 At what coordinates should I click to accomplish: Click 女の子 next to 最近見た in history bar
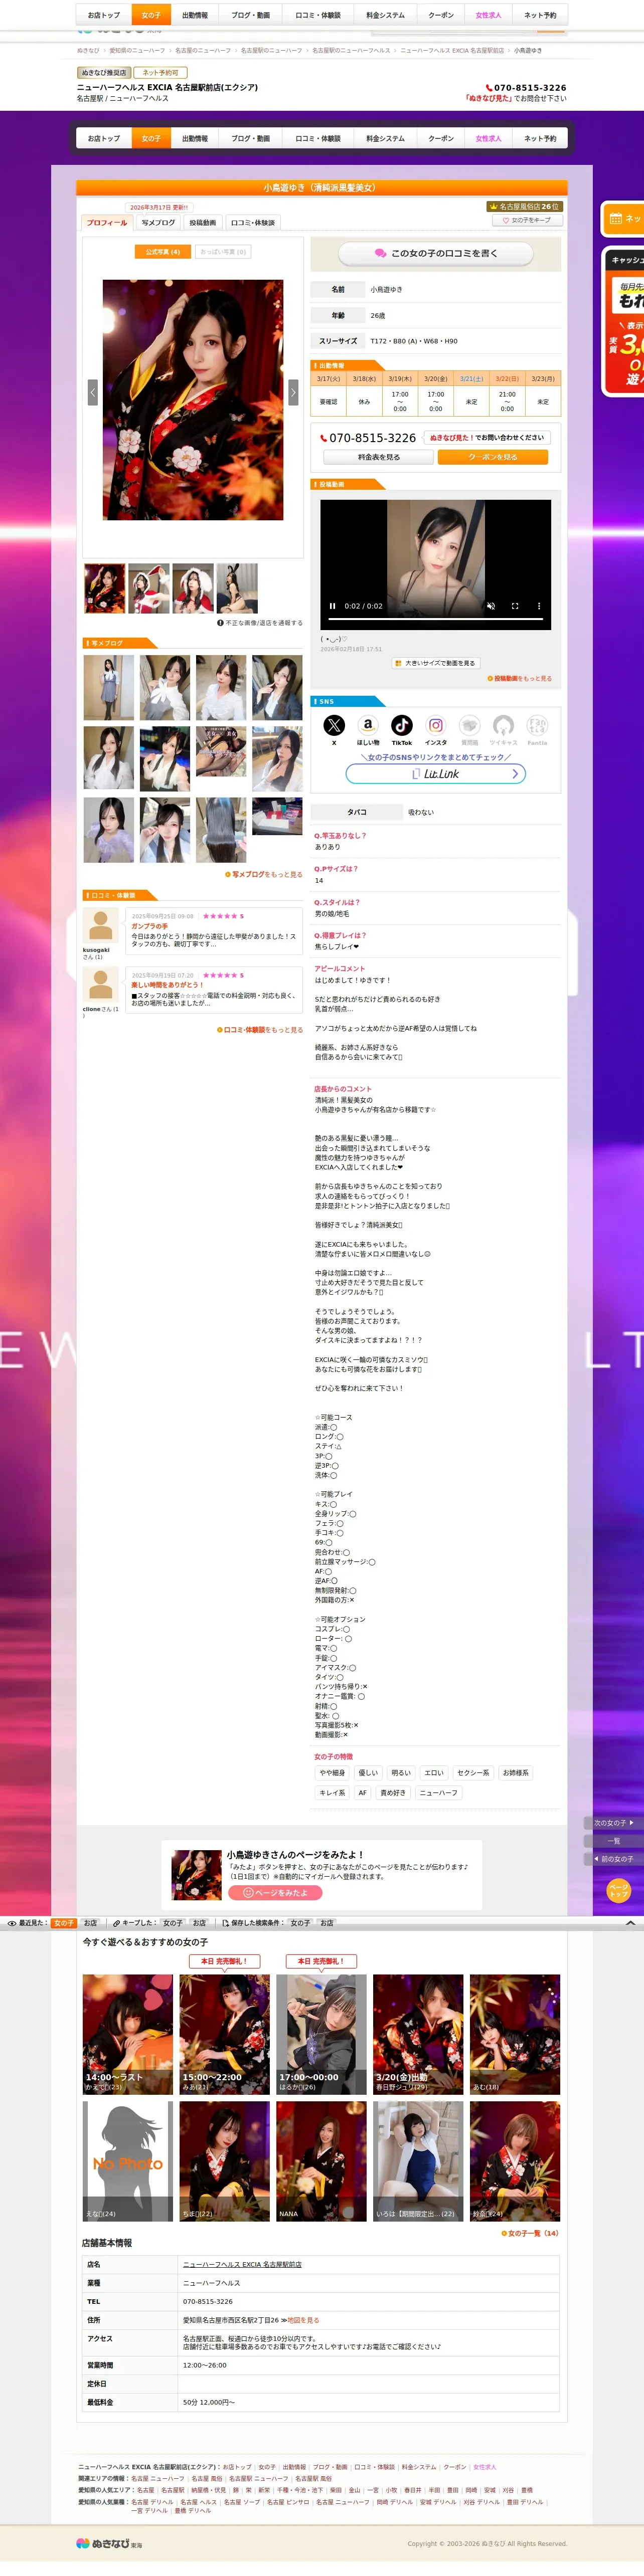pyautogui.click(x=64, y=1923)
